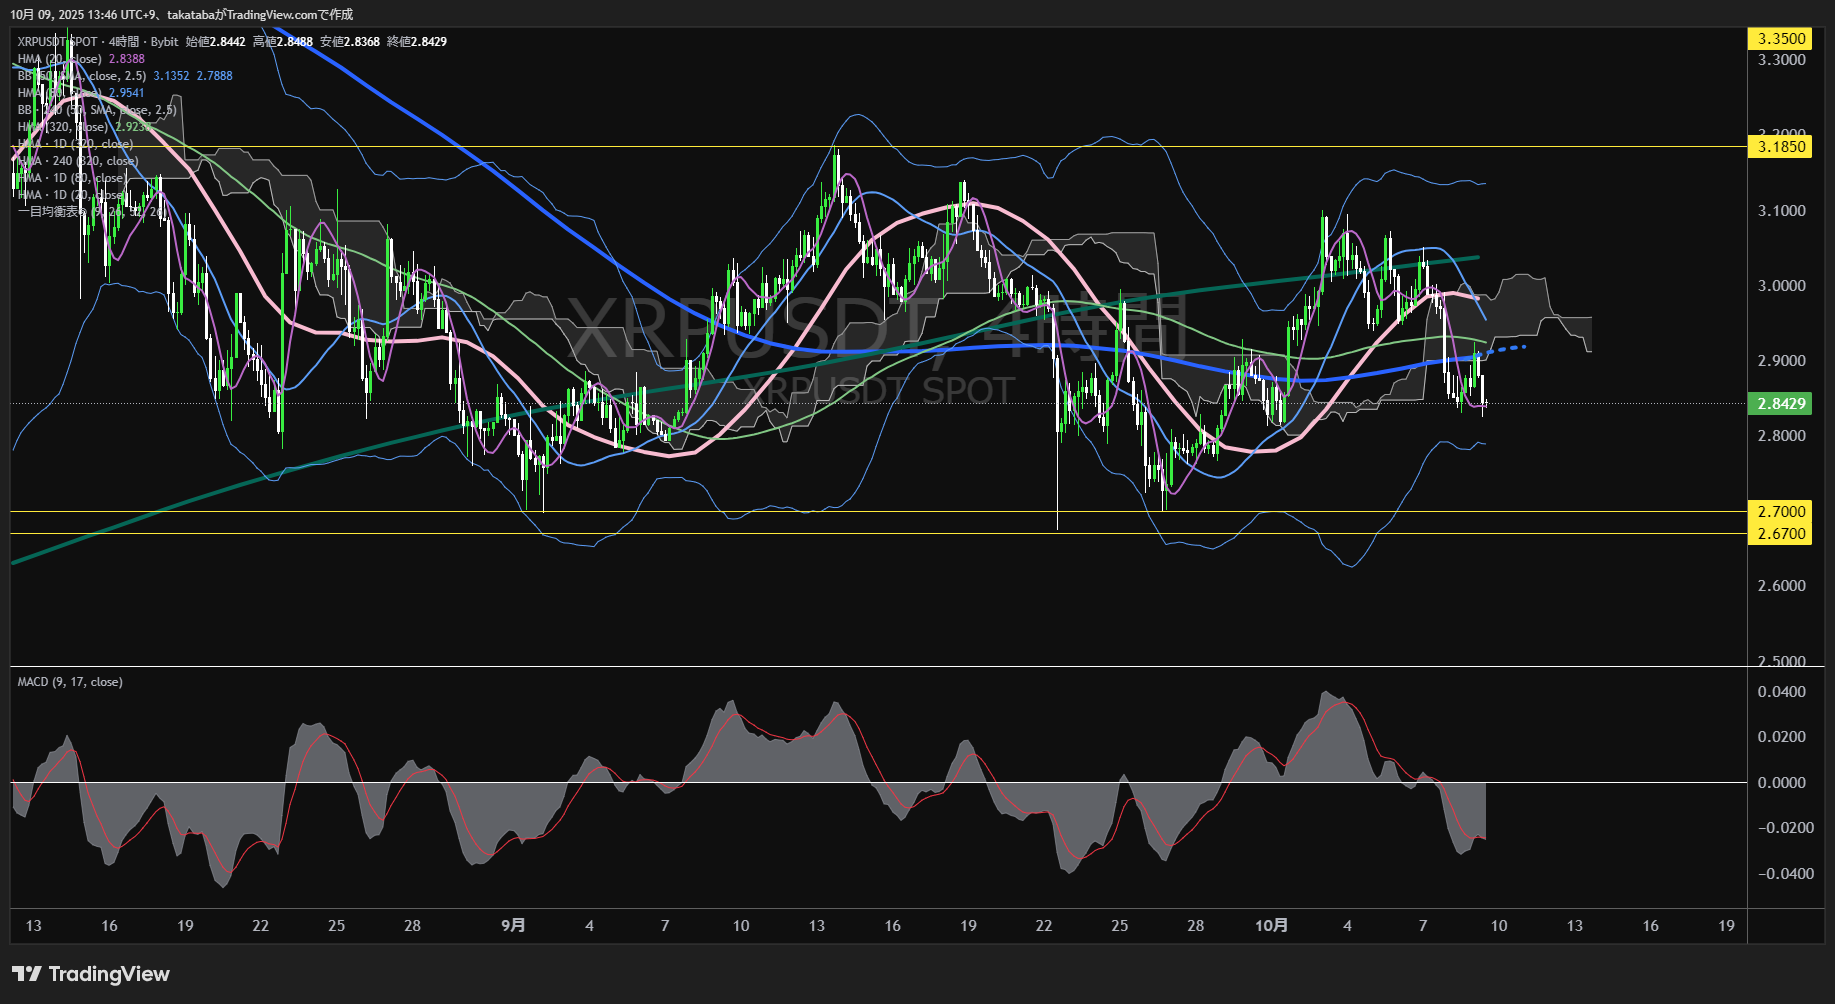Click the 3.0000 tick on price axis
Viewport: 1835px width, 1004px height.
click(x=1781, y=286)
